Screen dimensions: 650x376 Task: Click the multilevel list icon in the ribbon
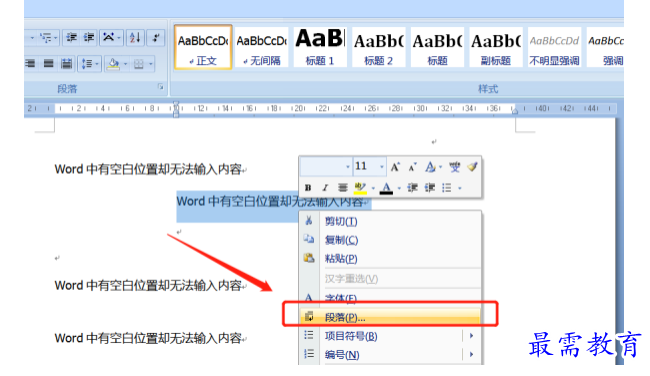click(x=46, y=38)
